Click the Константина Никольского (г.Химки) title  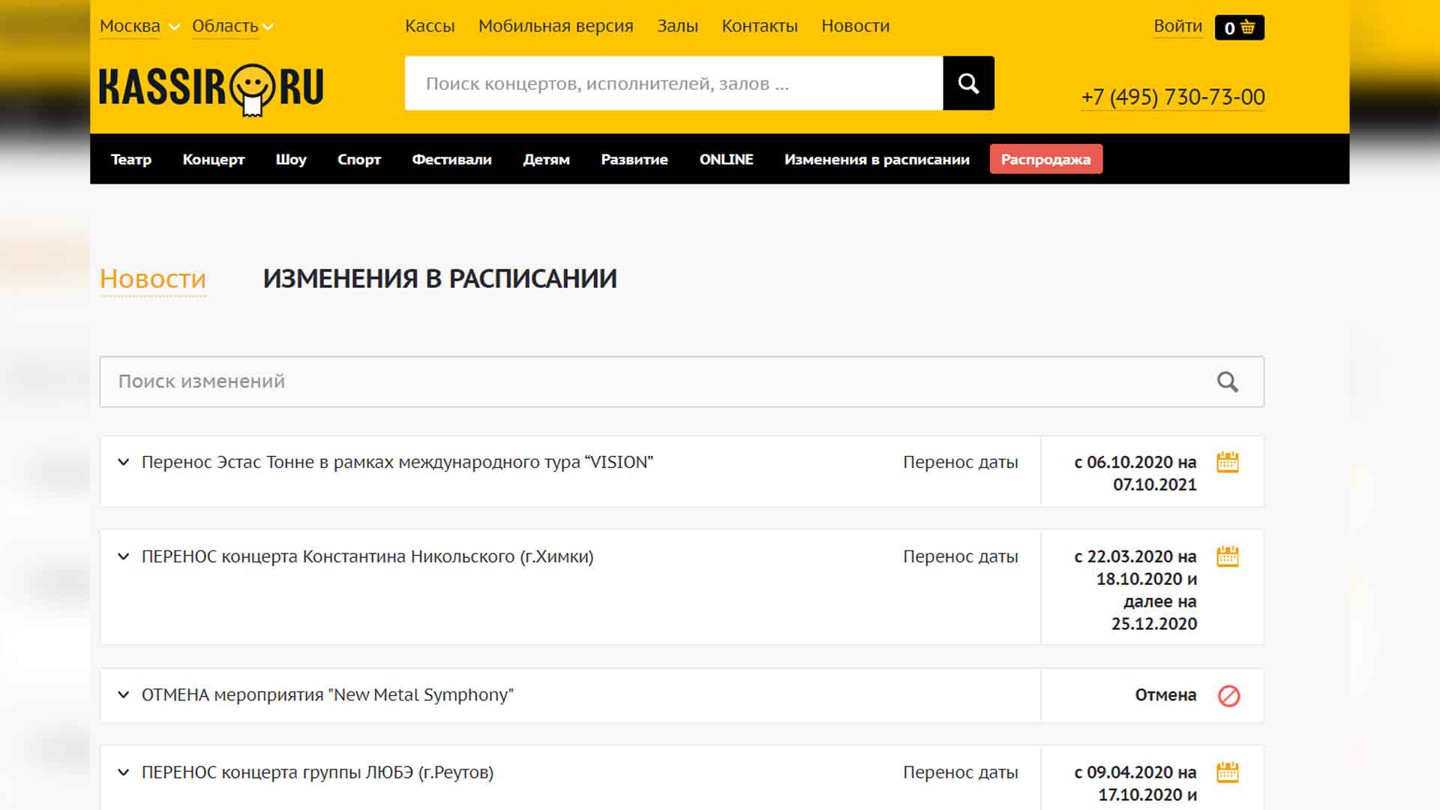coord(367,556)
